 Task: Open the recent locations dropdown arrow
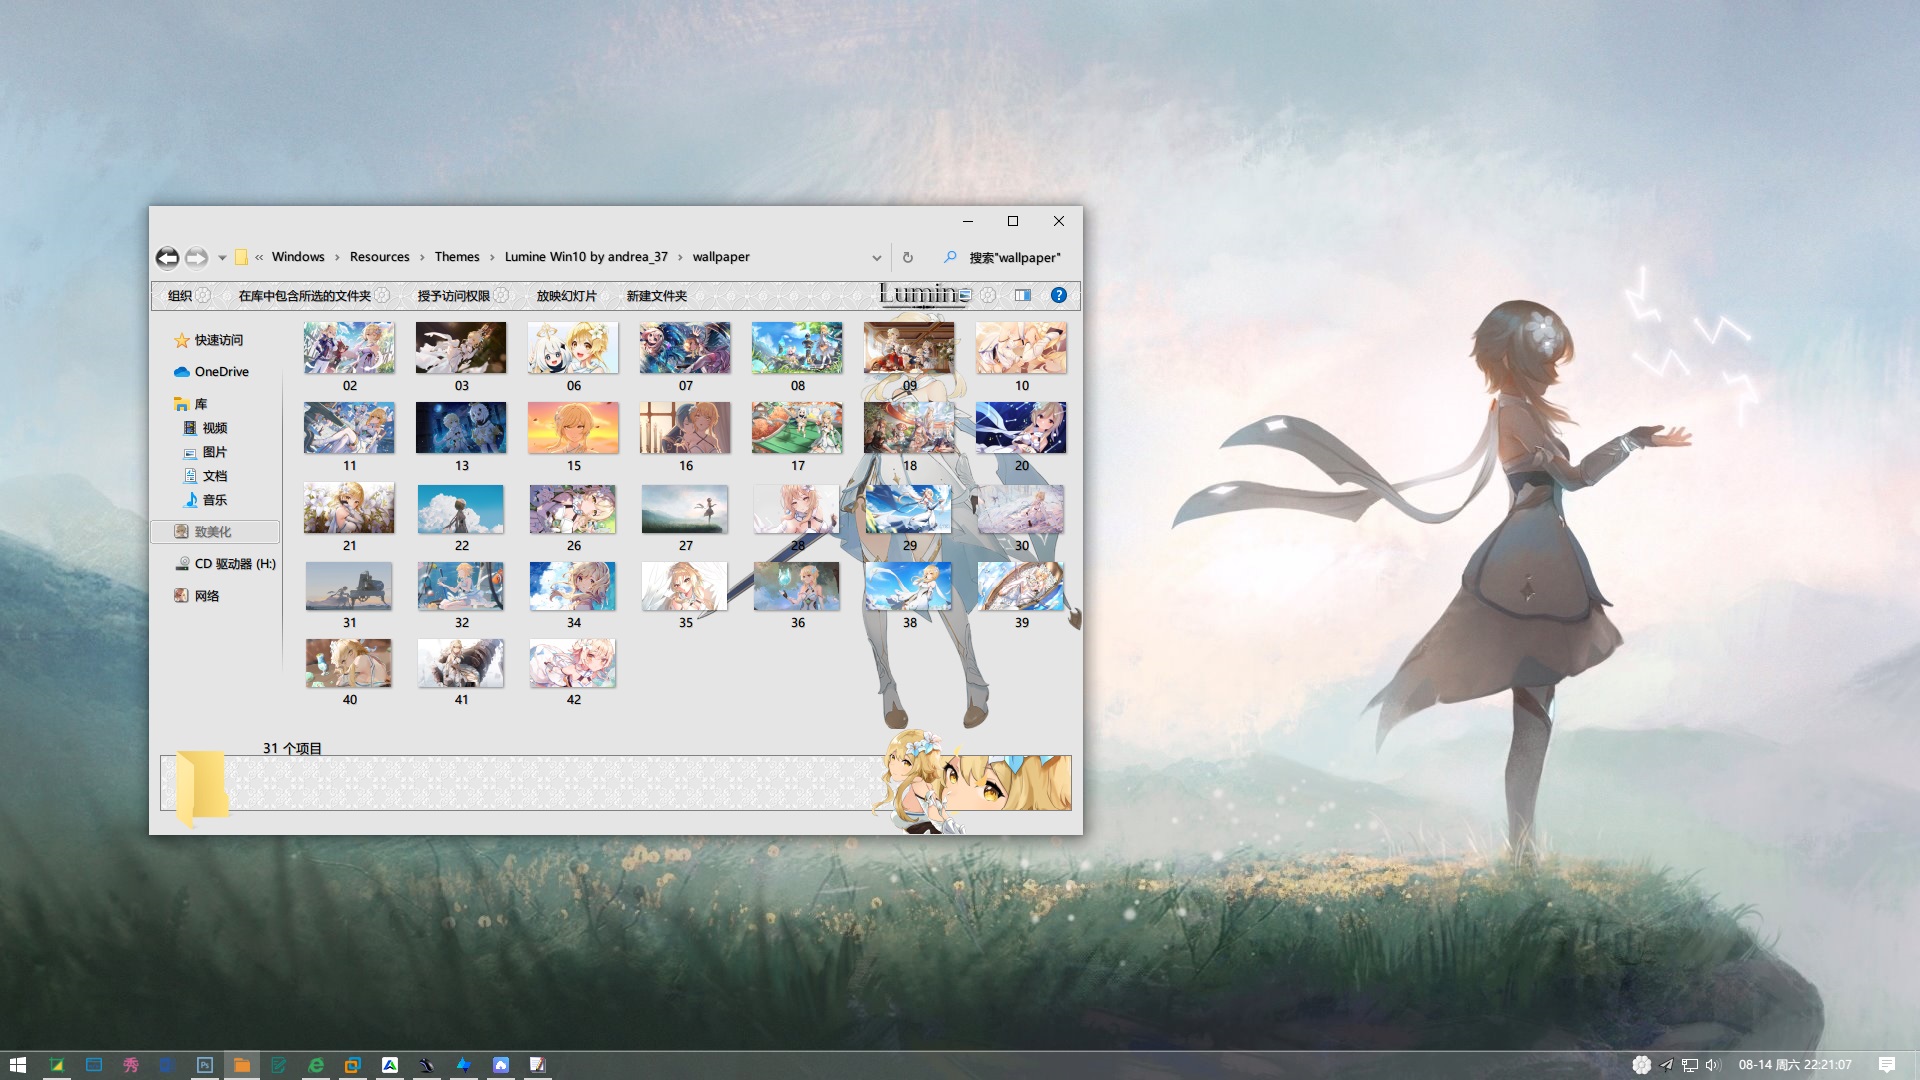[222, 258]
